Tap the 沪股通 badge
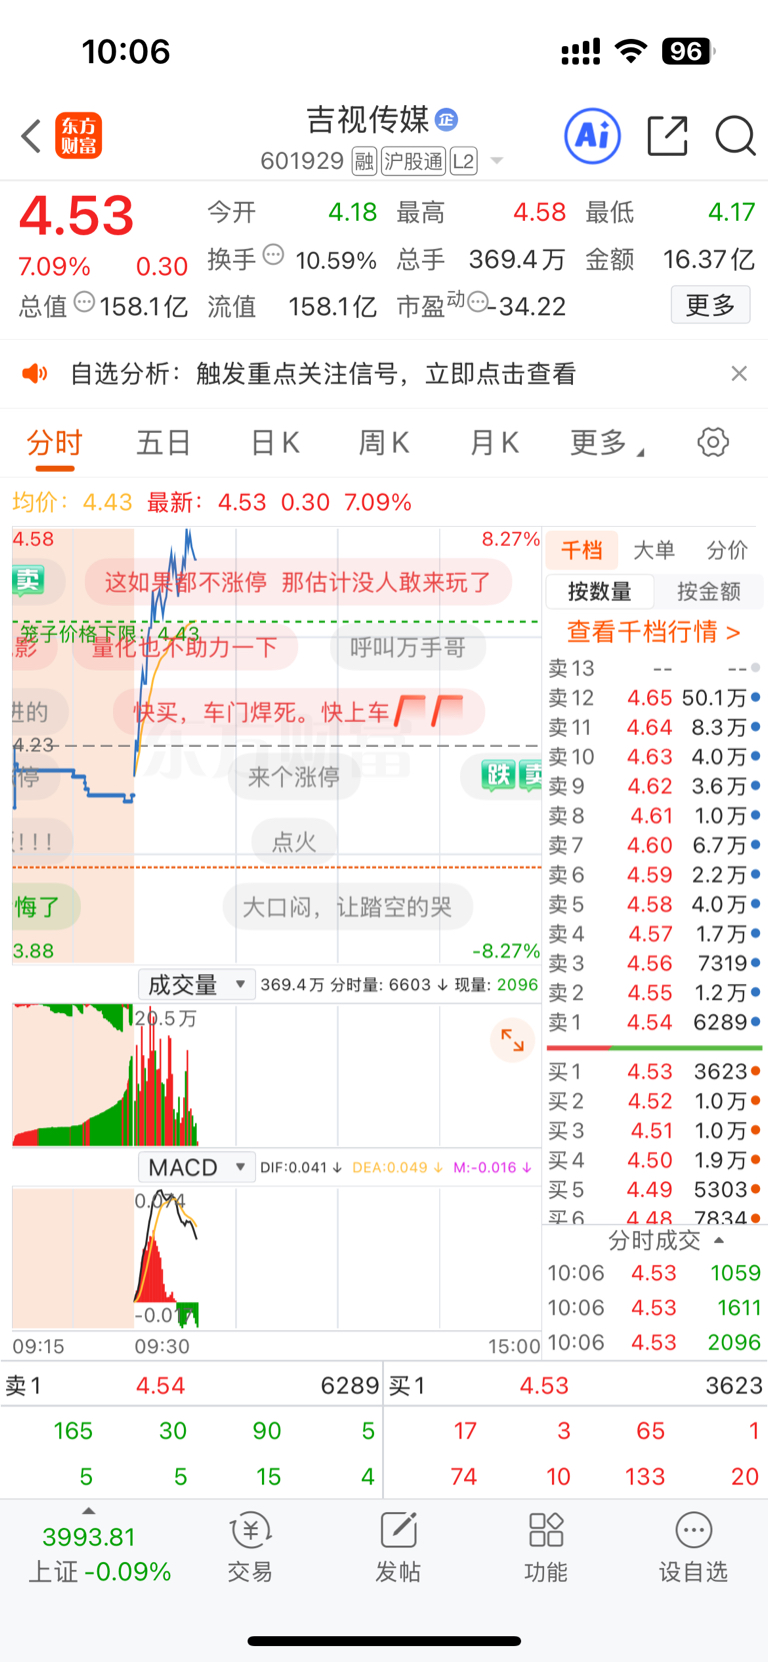 click(x=413, y=161)
